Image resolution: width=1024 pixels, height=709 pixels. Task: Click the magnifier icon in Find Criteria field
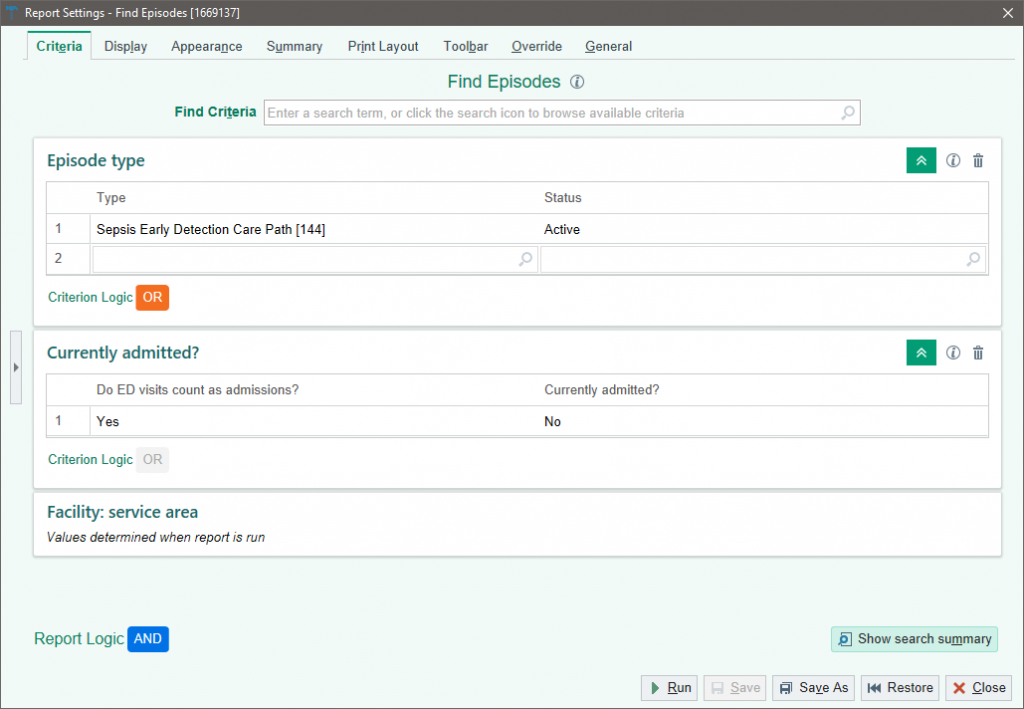click(x=848, y=113)
